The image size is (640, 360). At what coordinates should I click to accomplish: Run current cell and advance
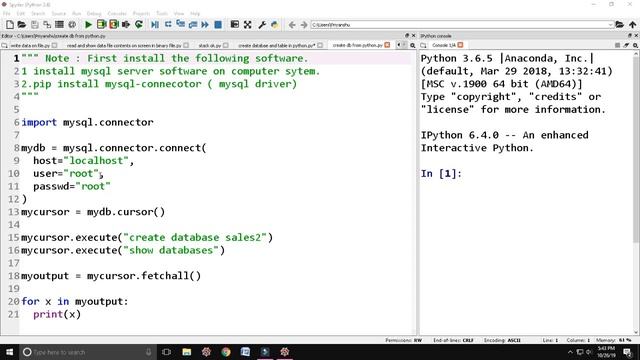click(113, 24)
